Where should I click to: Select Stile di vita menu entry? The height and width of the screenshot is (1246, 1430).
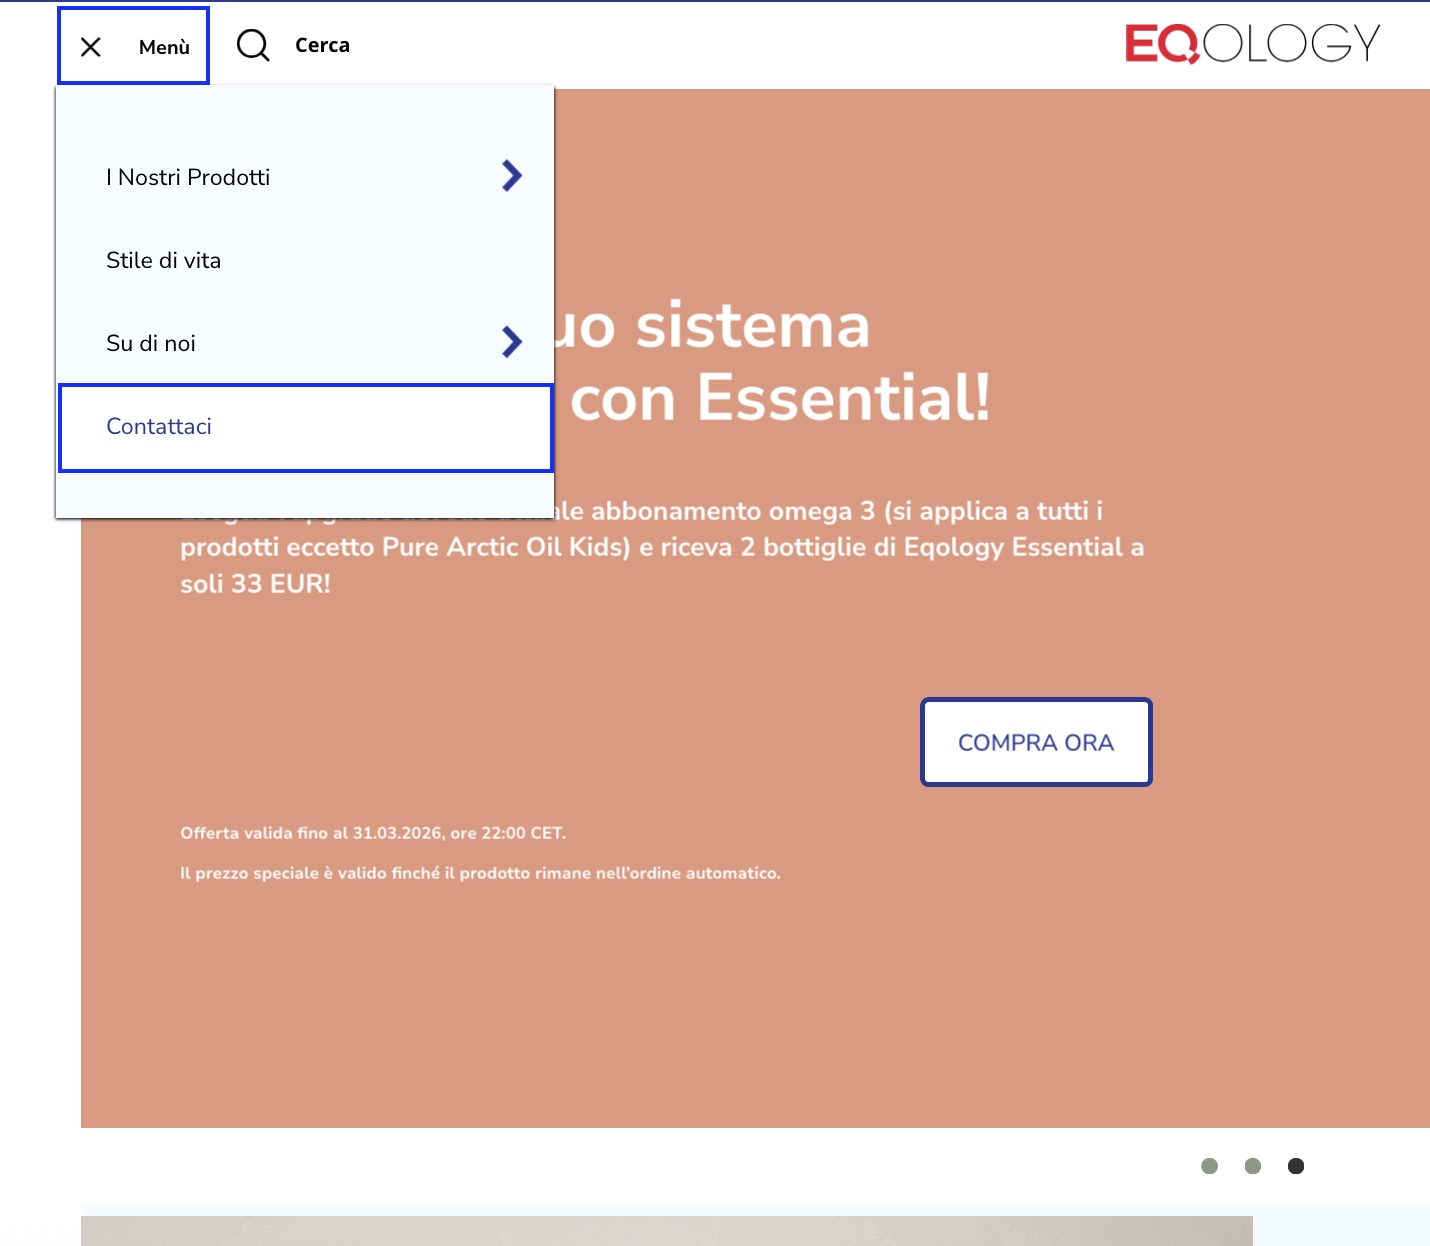tap(164, 260)
